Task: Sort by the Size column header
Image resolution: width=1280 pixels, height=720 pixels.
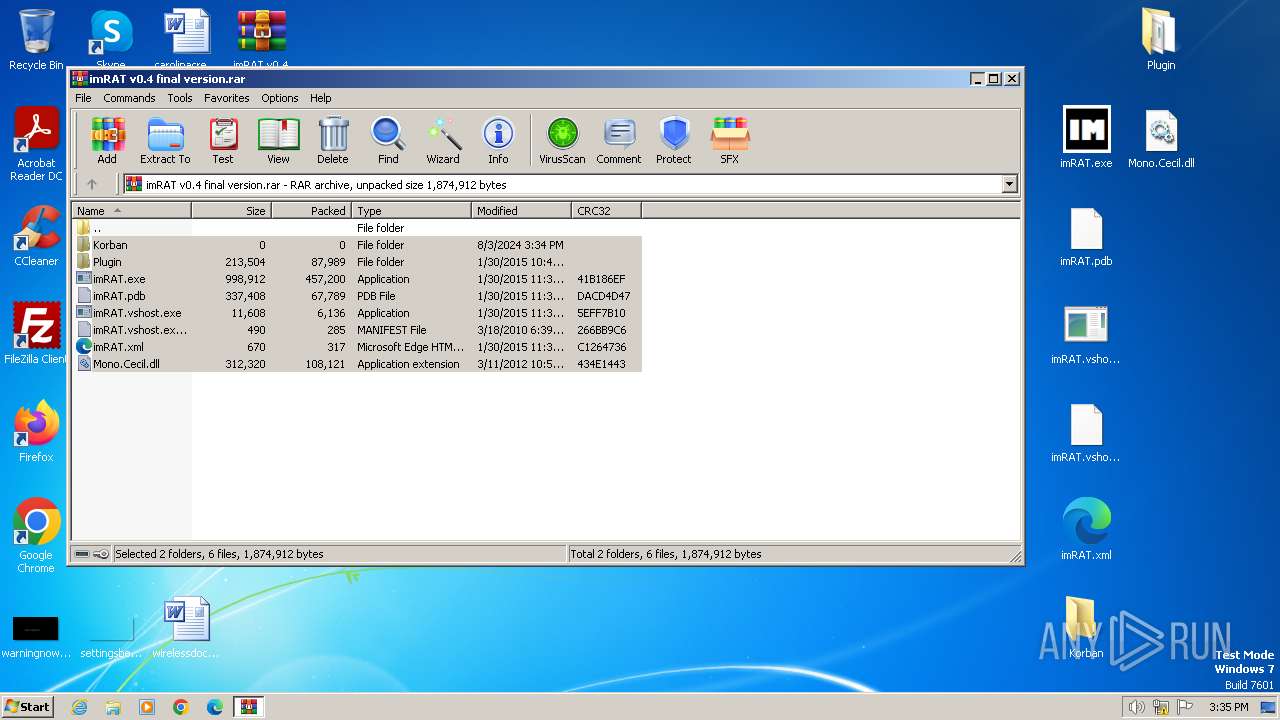Action: pyautogui.click(x=232, y=211)
